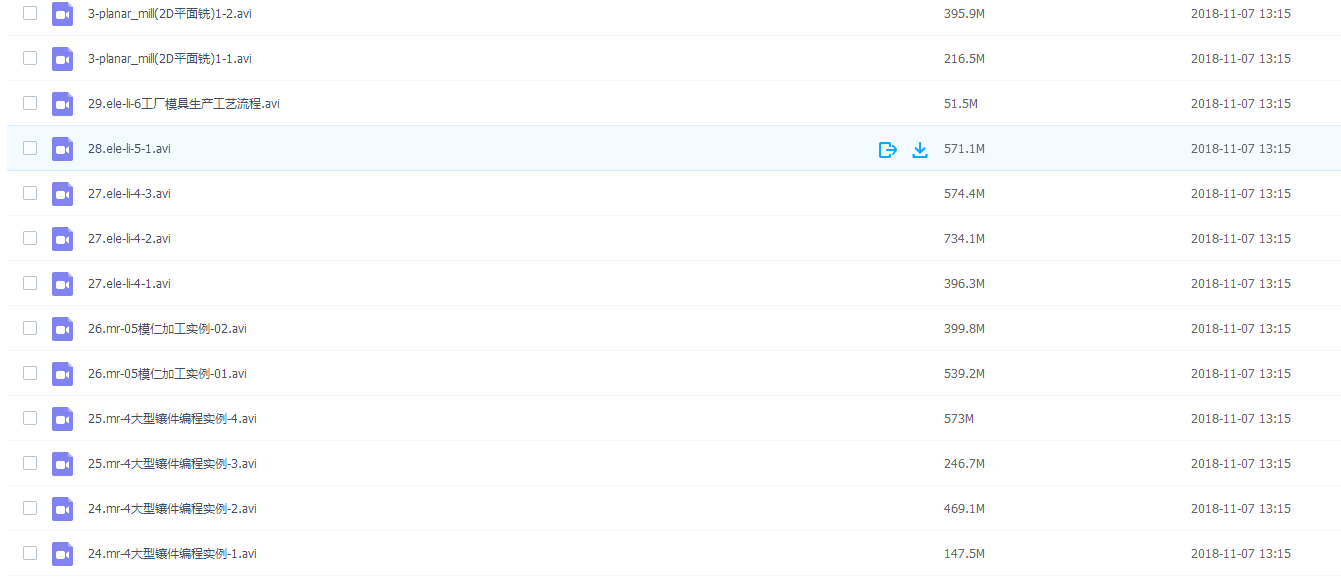1341x580 pixels.
Task: Select checkbox of 28.ele-li-5-1.avi
Action: 30,148
